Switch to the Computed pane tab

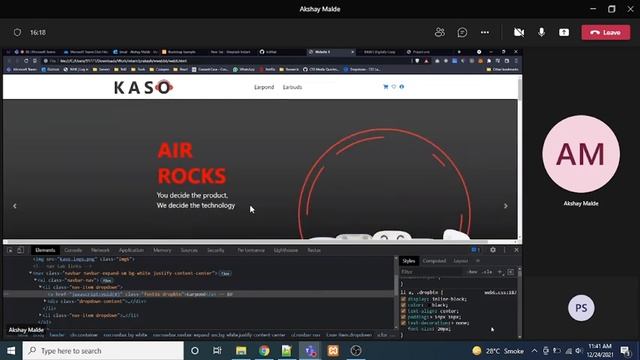[434, 261]
